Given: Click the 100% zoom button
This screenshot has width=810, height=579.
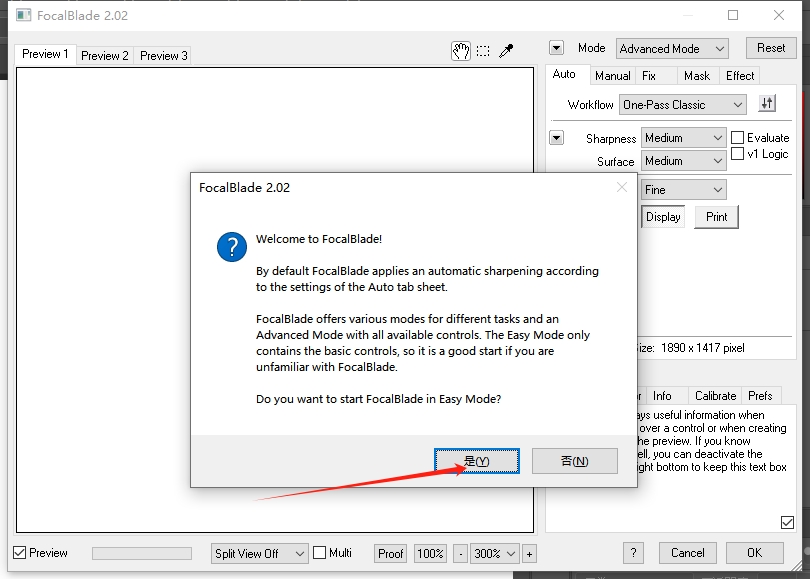Looking at the screenshot, I should tap(430, 554).
